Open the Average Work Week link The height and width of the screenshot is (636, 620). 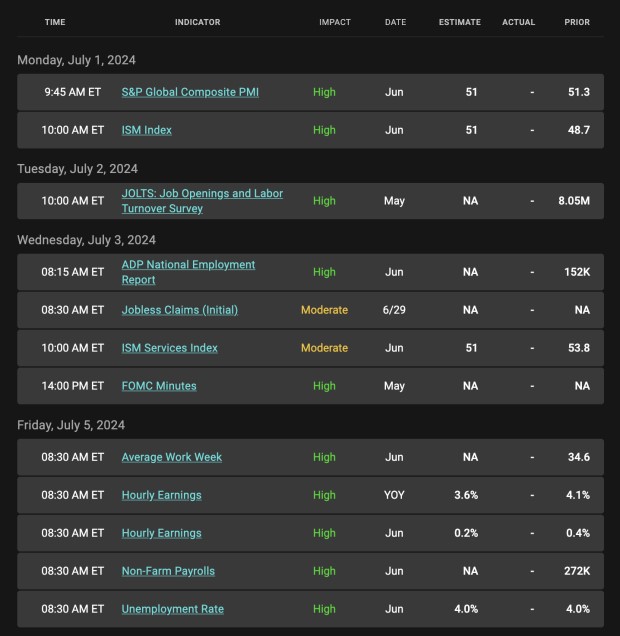click(x=172, y=457)
